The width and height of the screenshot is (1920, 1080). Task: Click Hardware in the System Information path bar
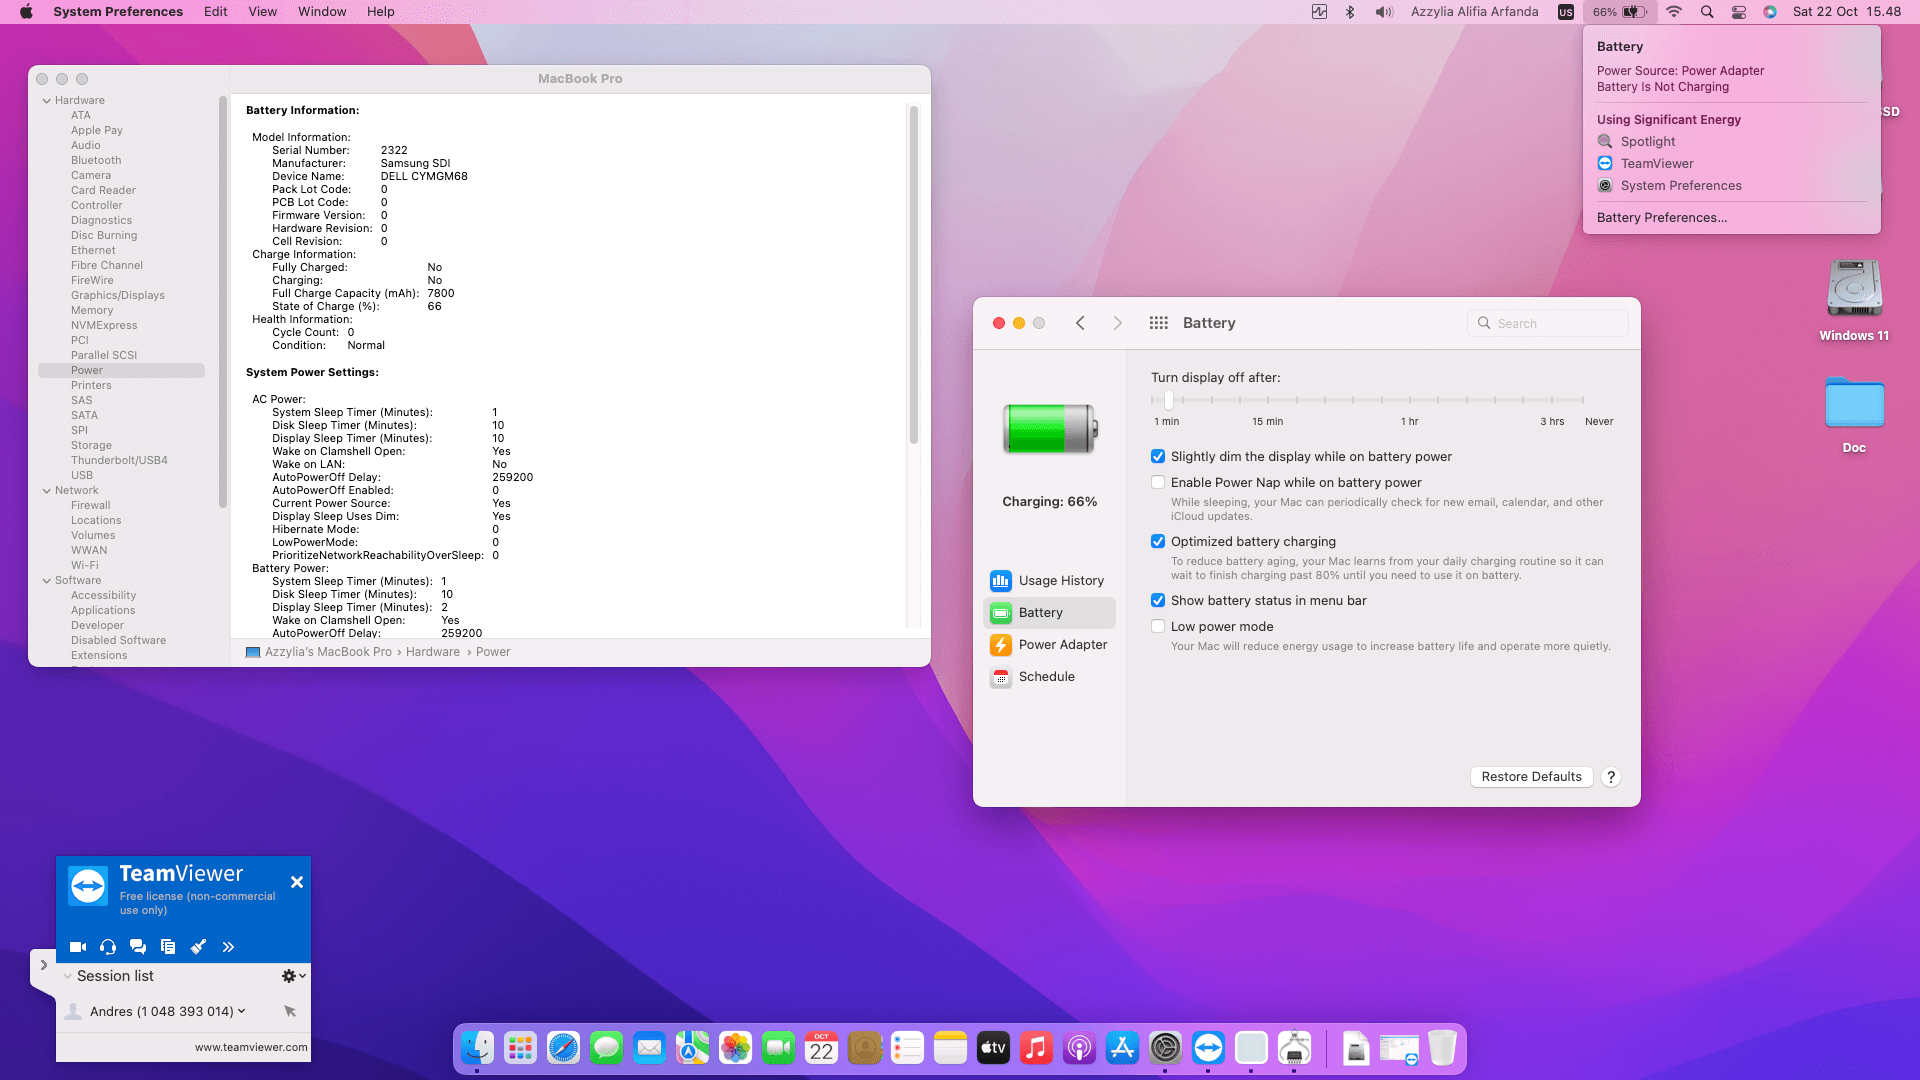433,652
